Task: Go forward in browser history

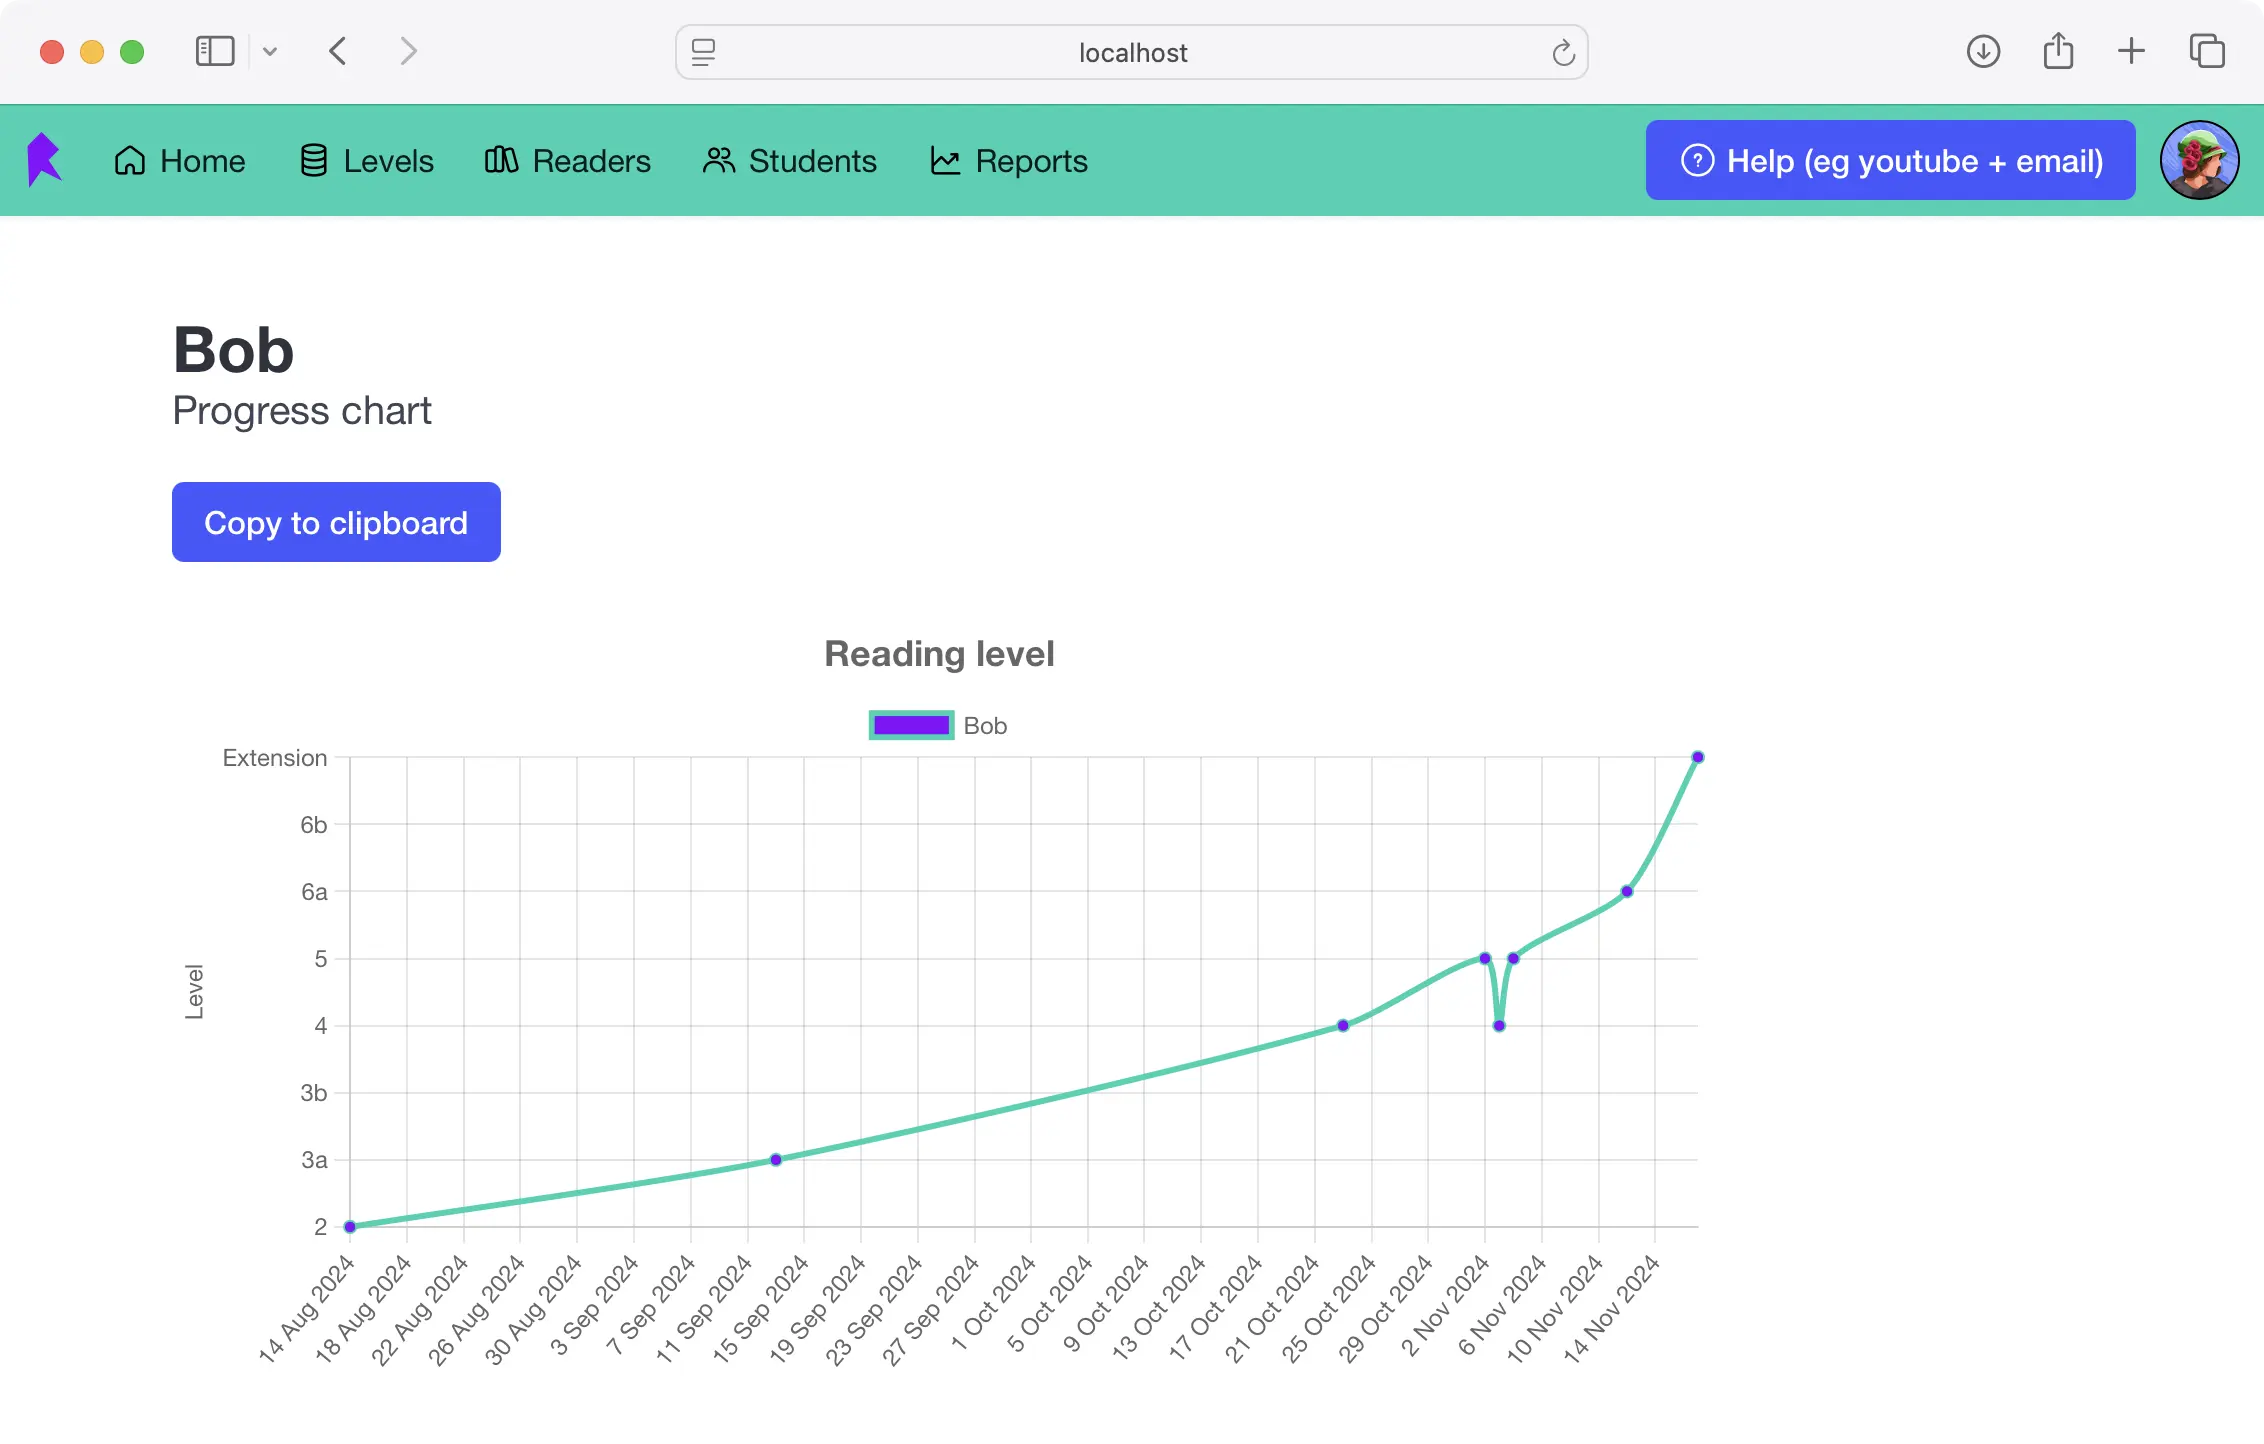Action: tap(408, 51)
